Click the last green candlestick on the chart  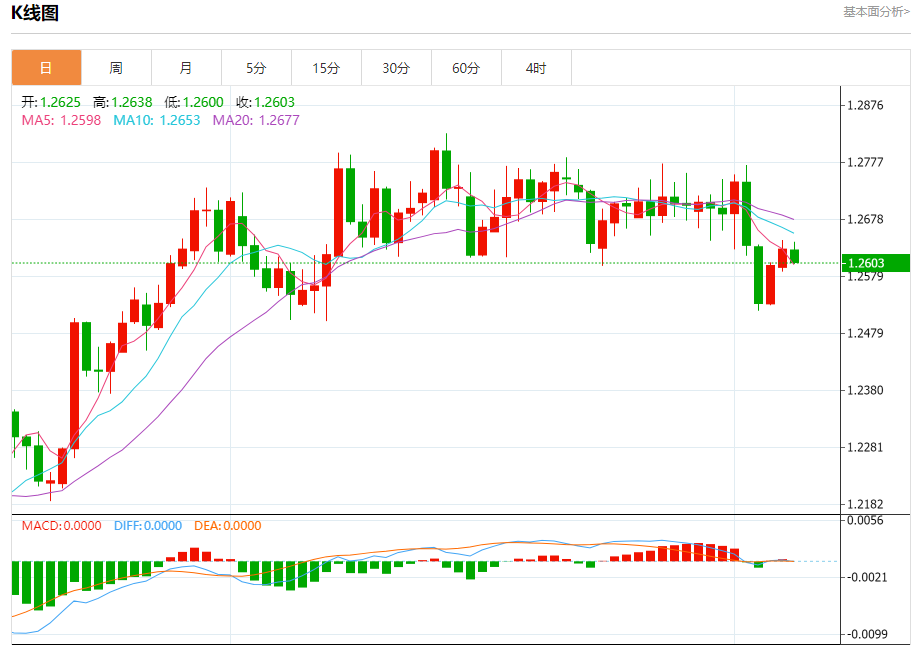[x=794, y=256]
